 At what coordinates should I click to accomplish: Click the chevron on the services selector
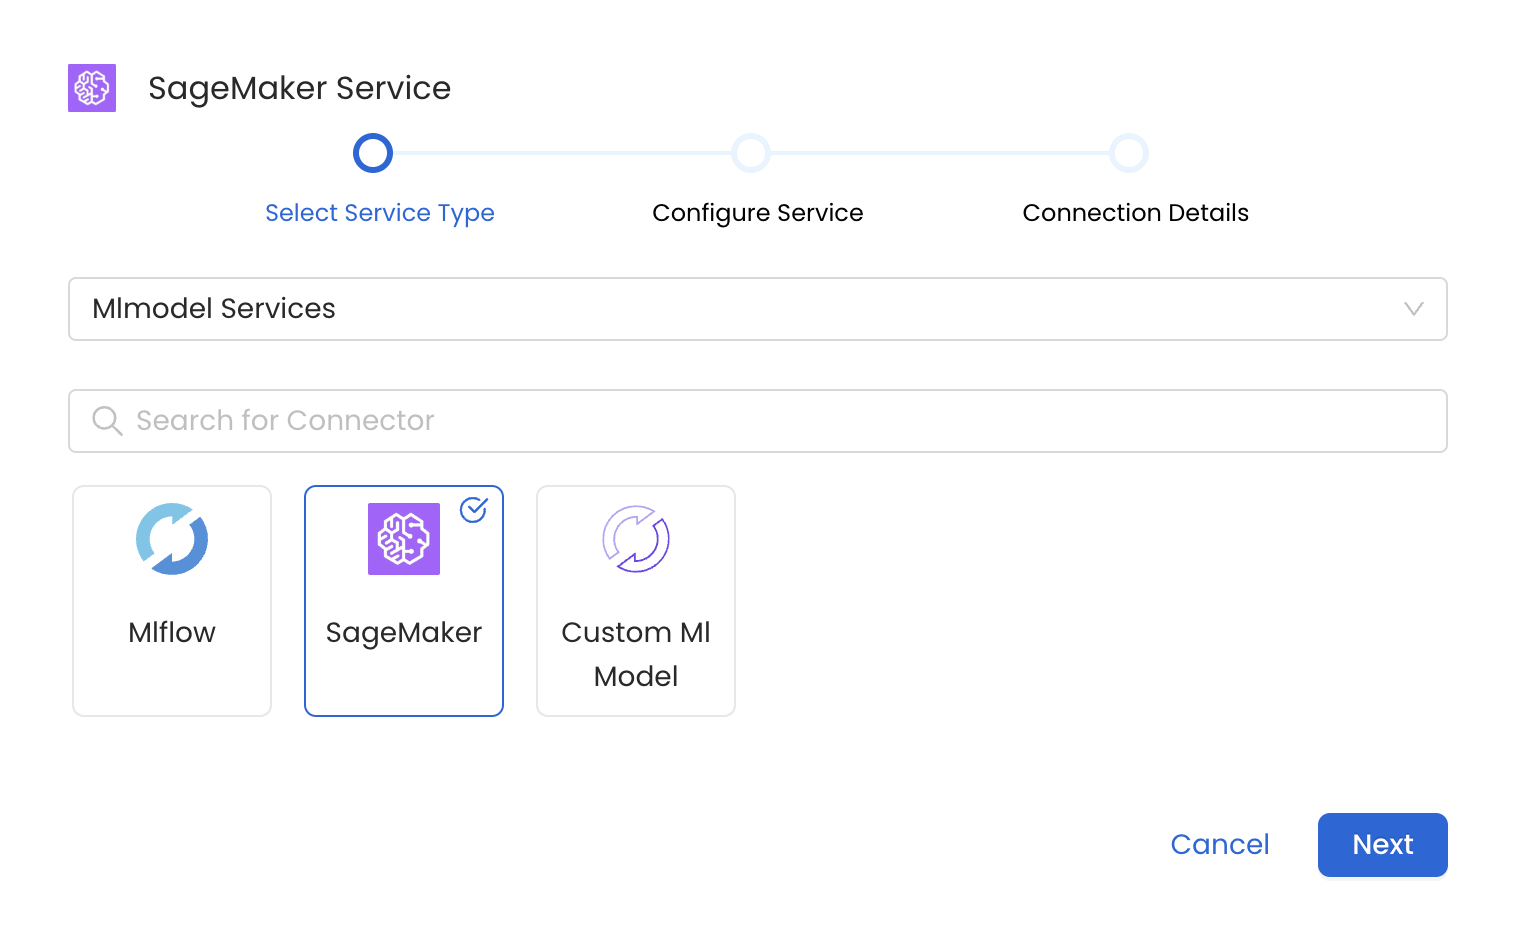(1413, 309)
